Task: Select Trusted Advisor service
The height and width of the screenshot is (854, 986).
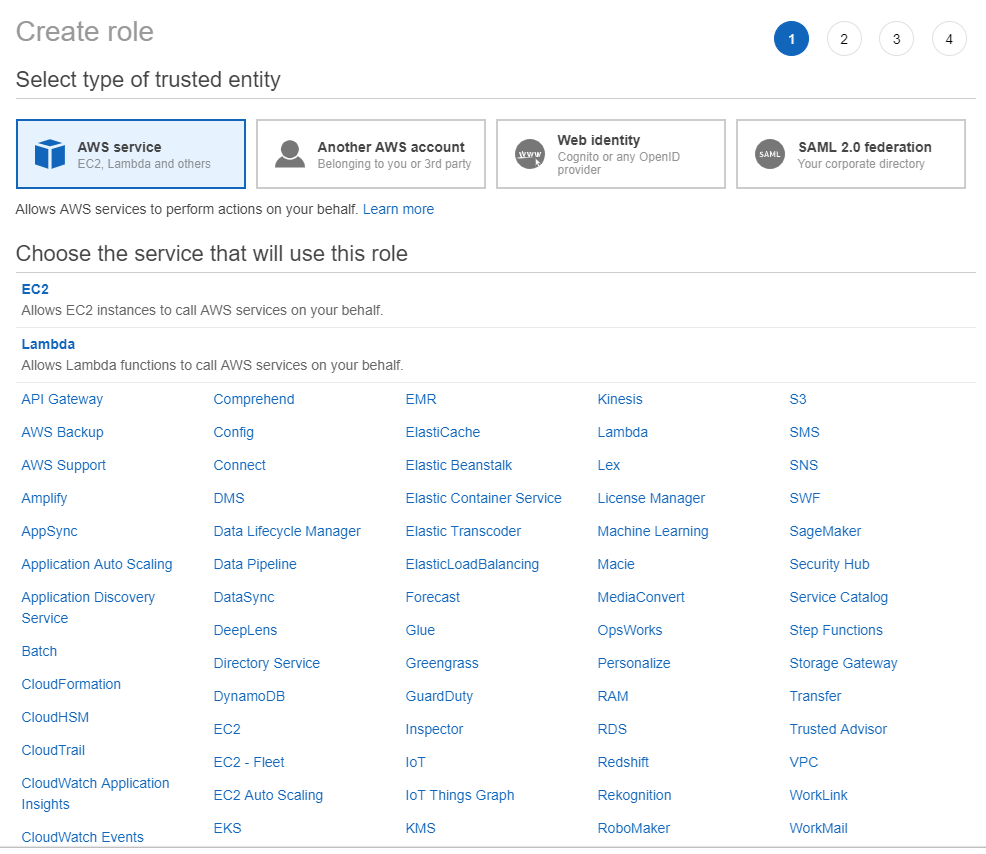Action: pyautogui.click(x=838, y=729)
